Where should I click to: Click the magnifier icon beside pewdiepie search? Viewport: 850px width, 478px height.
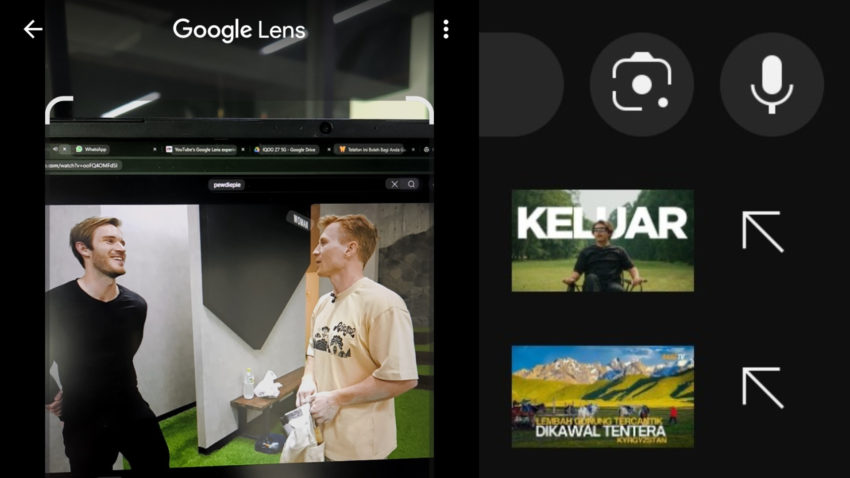click(x=412, y=184)
